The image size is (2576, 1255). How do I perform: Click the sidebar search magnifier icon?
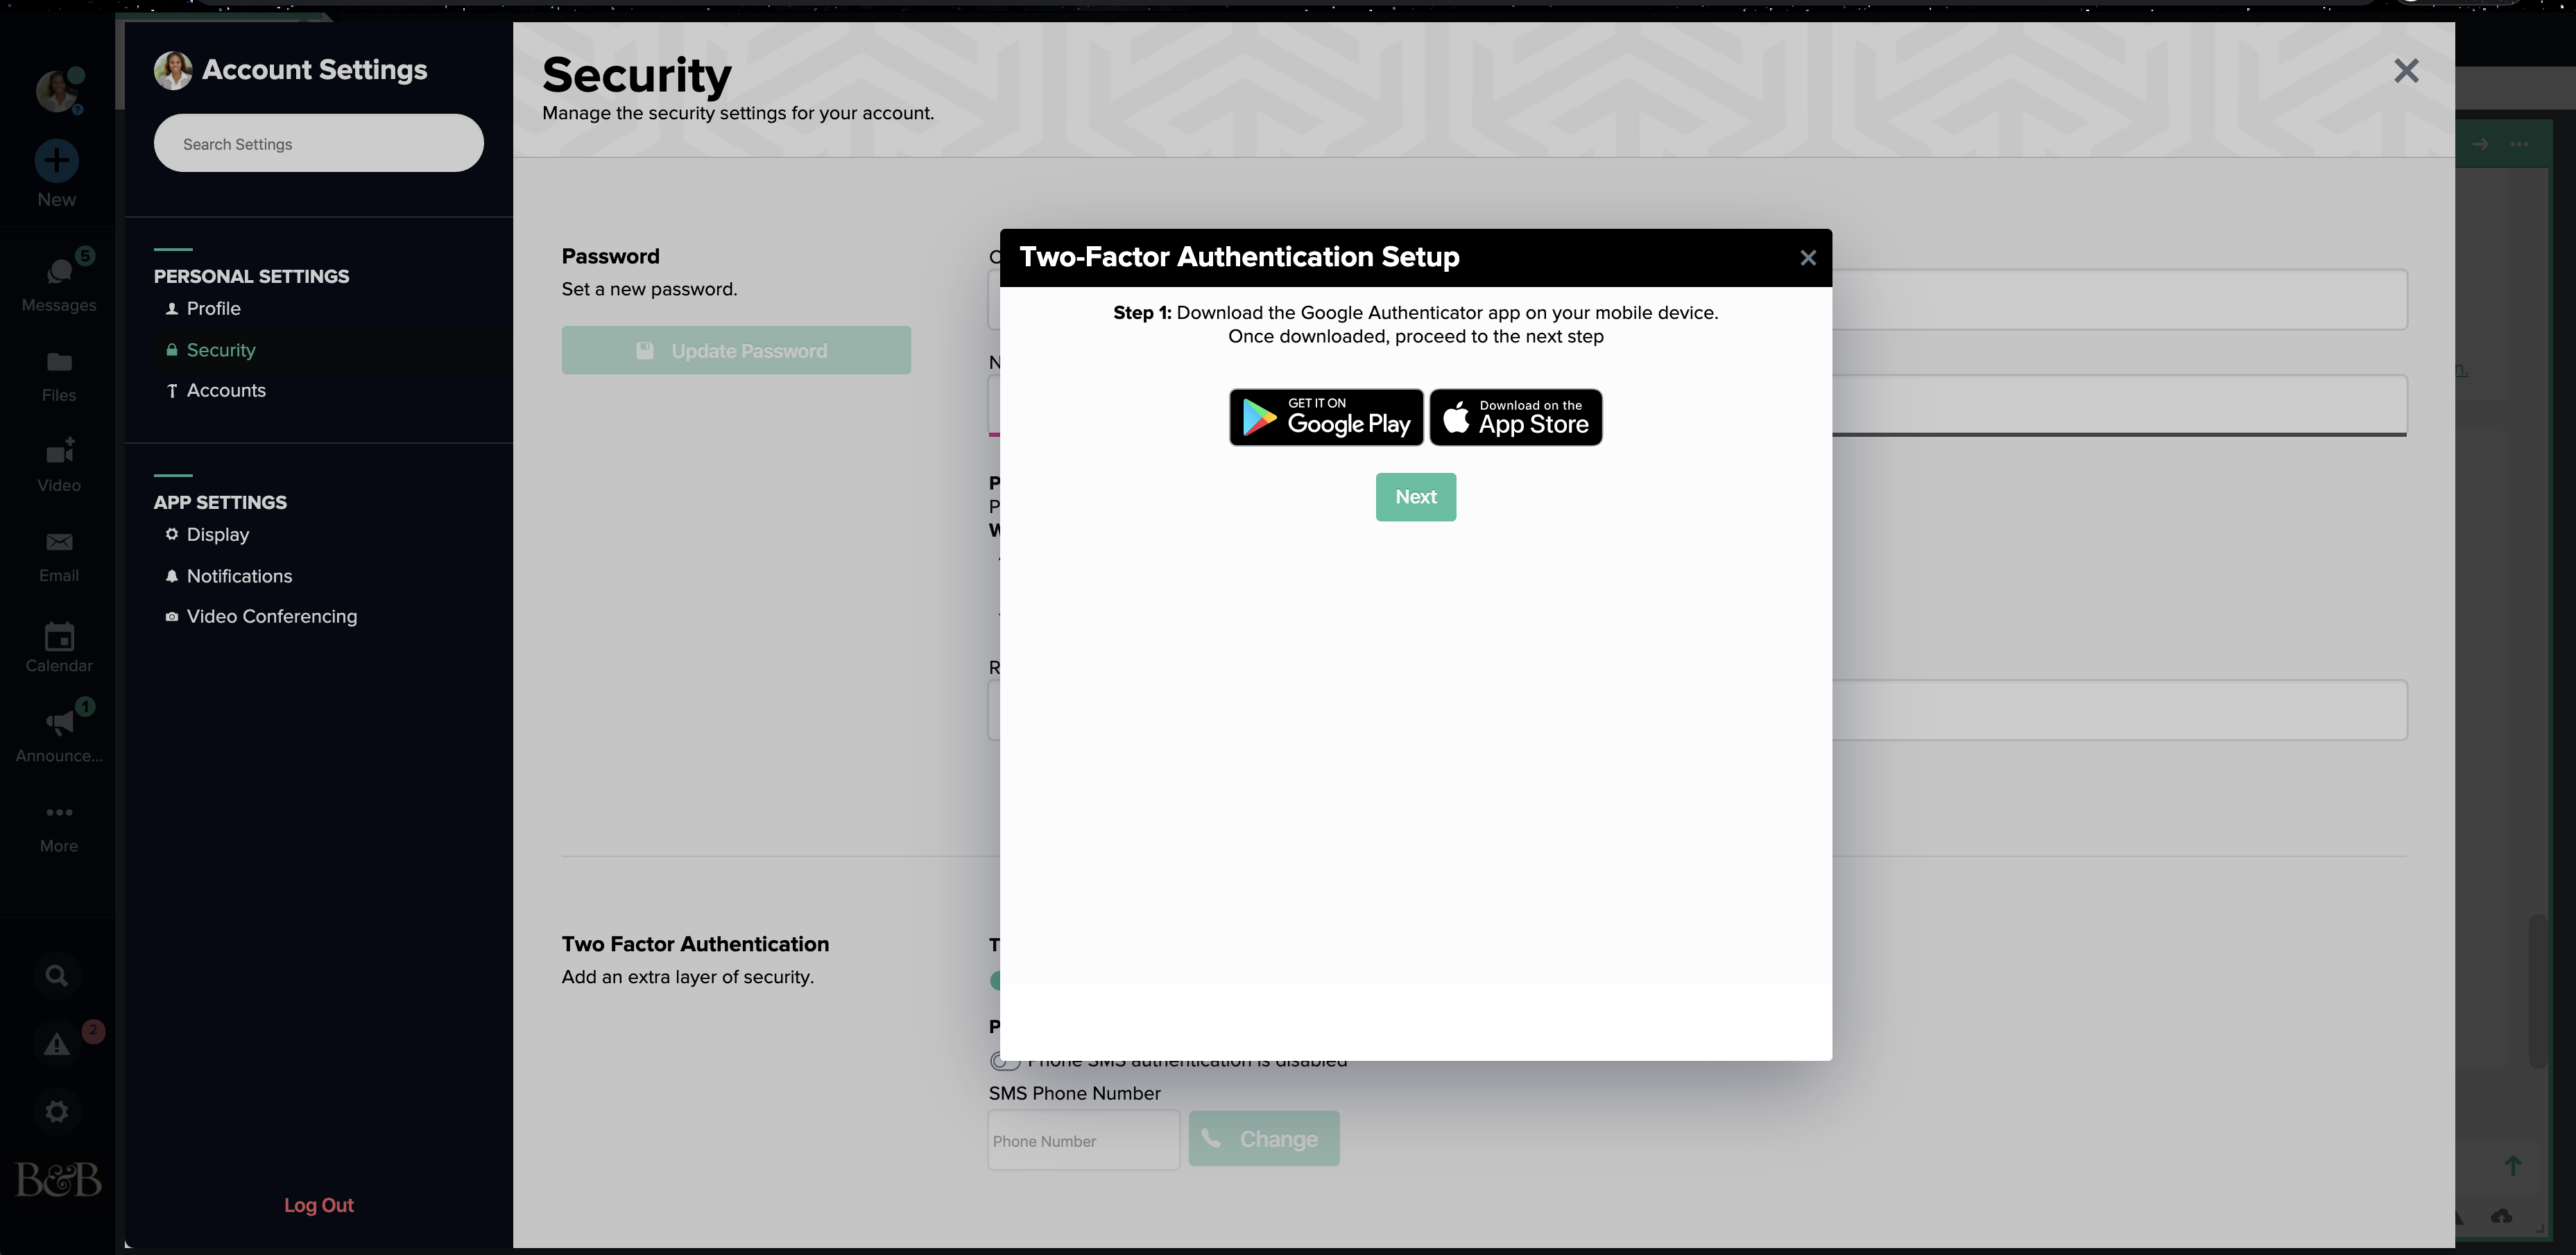click(x=57, y=976)
